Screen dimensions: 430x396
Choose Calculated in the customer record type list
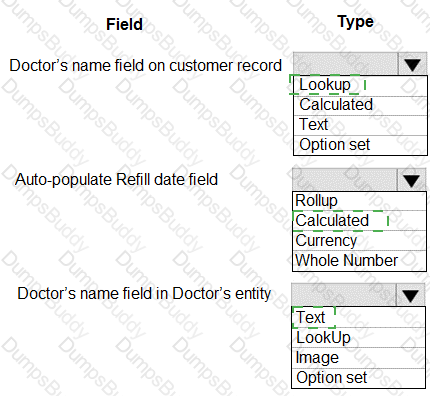(x=360, y=106)
